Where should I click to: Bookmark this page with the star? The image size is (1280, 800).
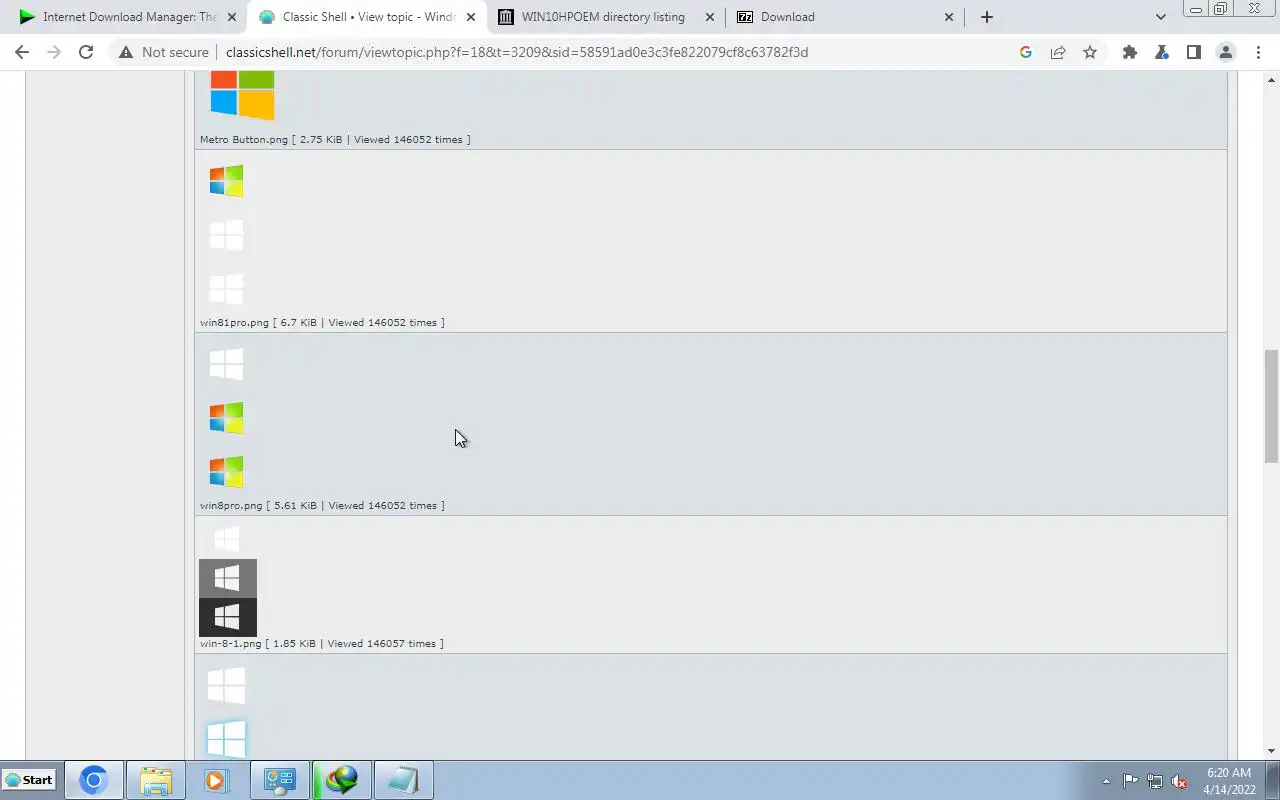(1090, 52)
